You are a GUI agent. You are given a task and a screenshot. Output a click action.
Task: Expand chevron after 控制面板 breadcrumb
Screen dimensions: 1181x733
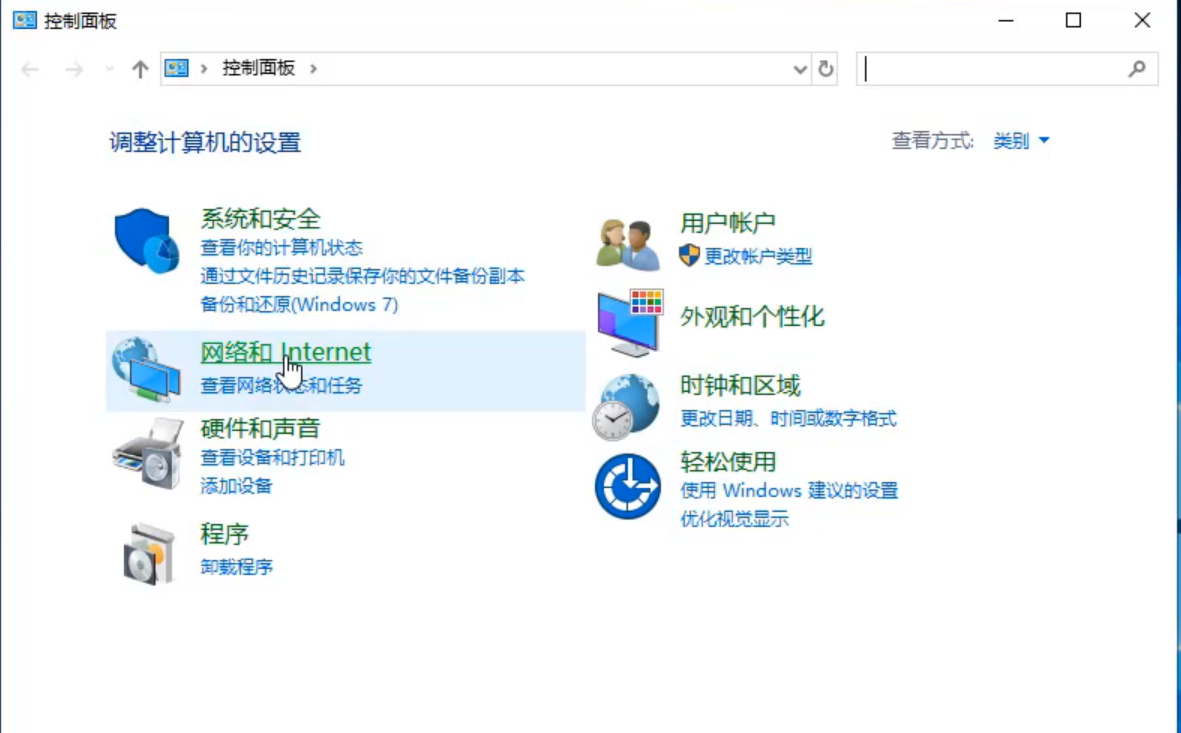pos(313,69)
